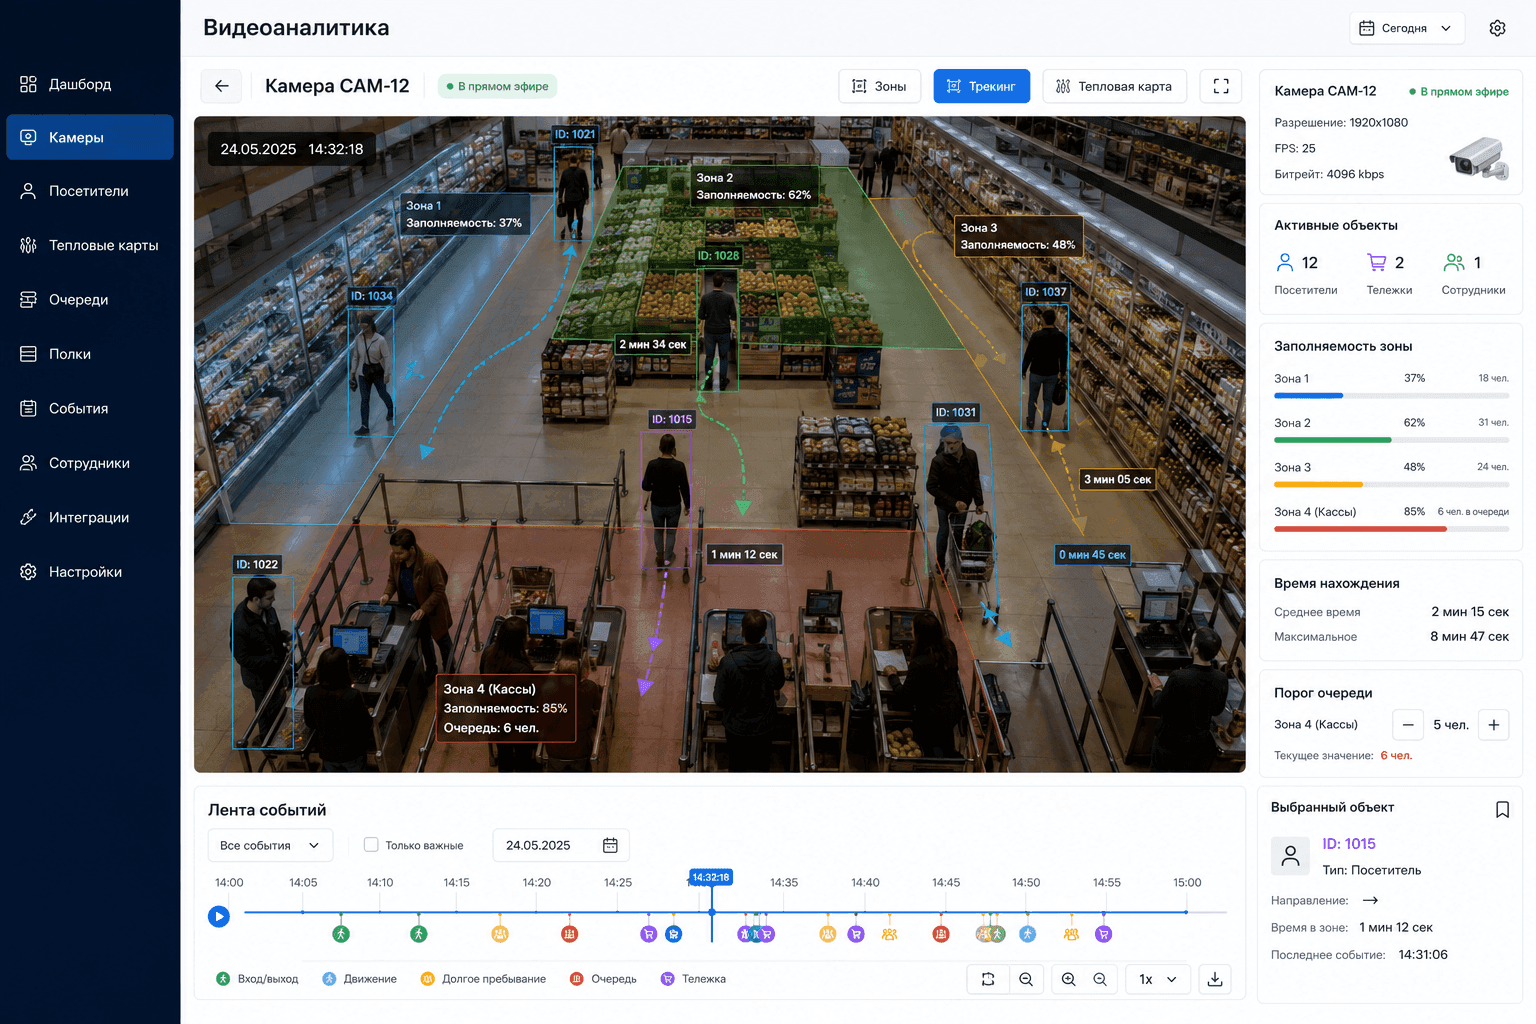Click the Тележки cart icon under Активные объекты
The height and width of the screenshot is (1024, 1536).
point(1377,262)
